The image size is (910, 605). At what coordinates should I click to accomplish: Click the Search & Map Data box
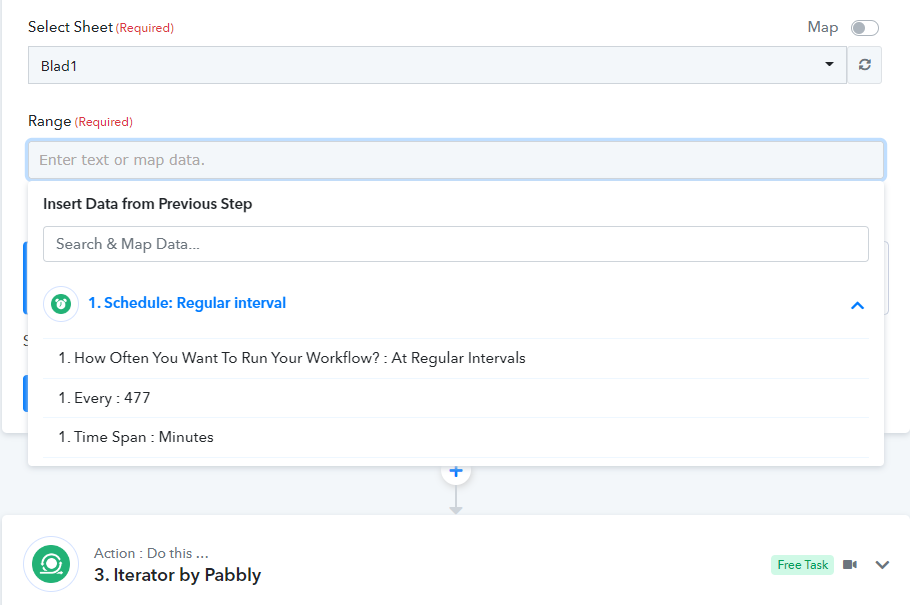pos(456,244)
